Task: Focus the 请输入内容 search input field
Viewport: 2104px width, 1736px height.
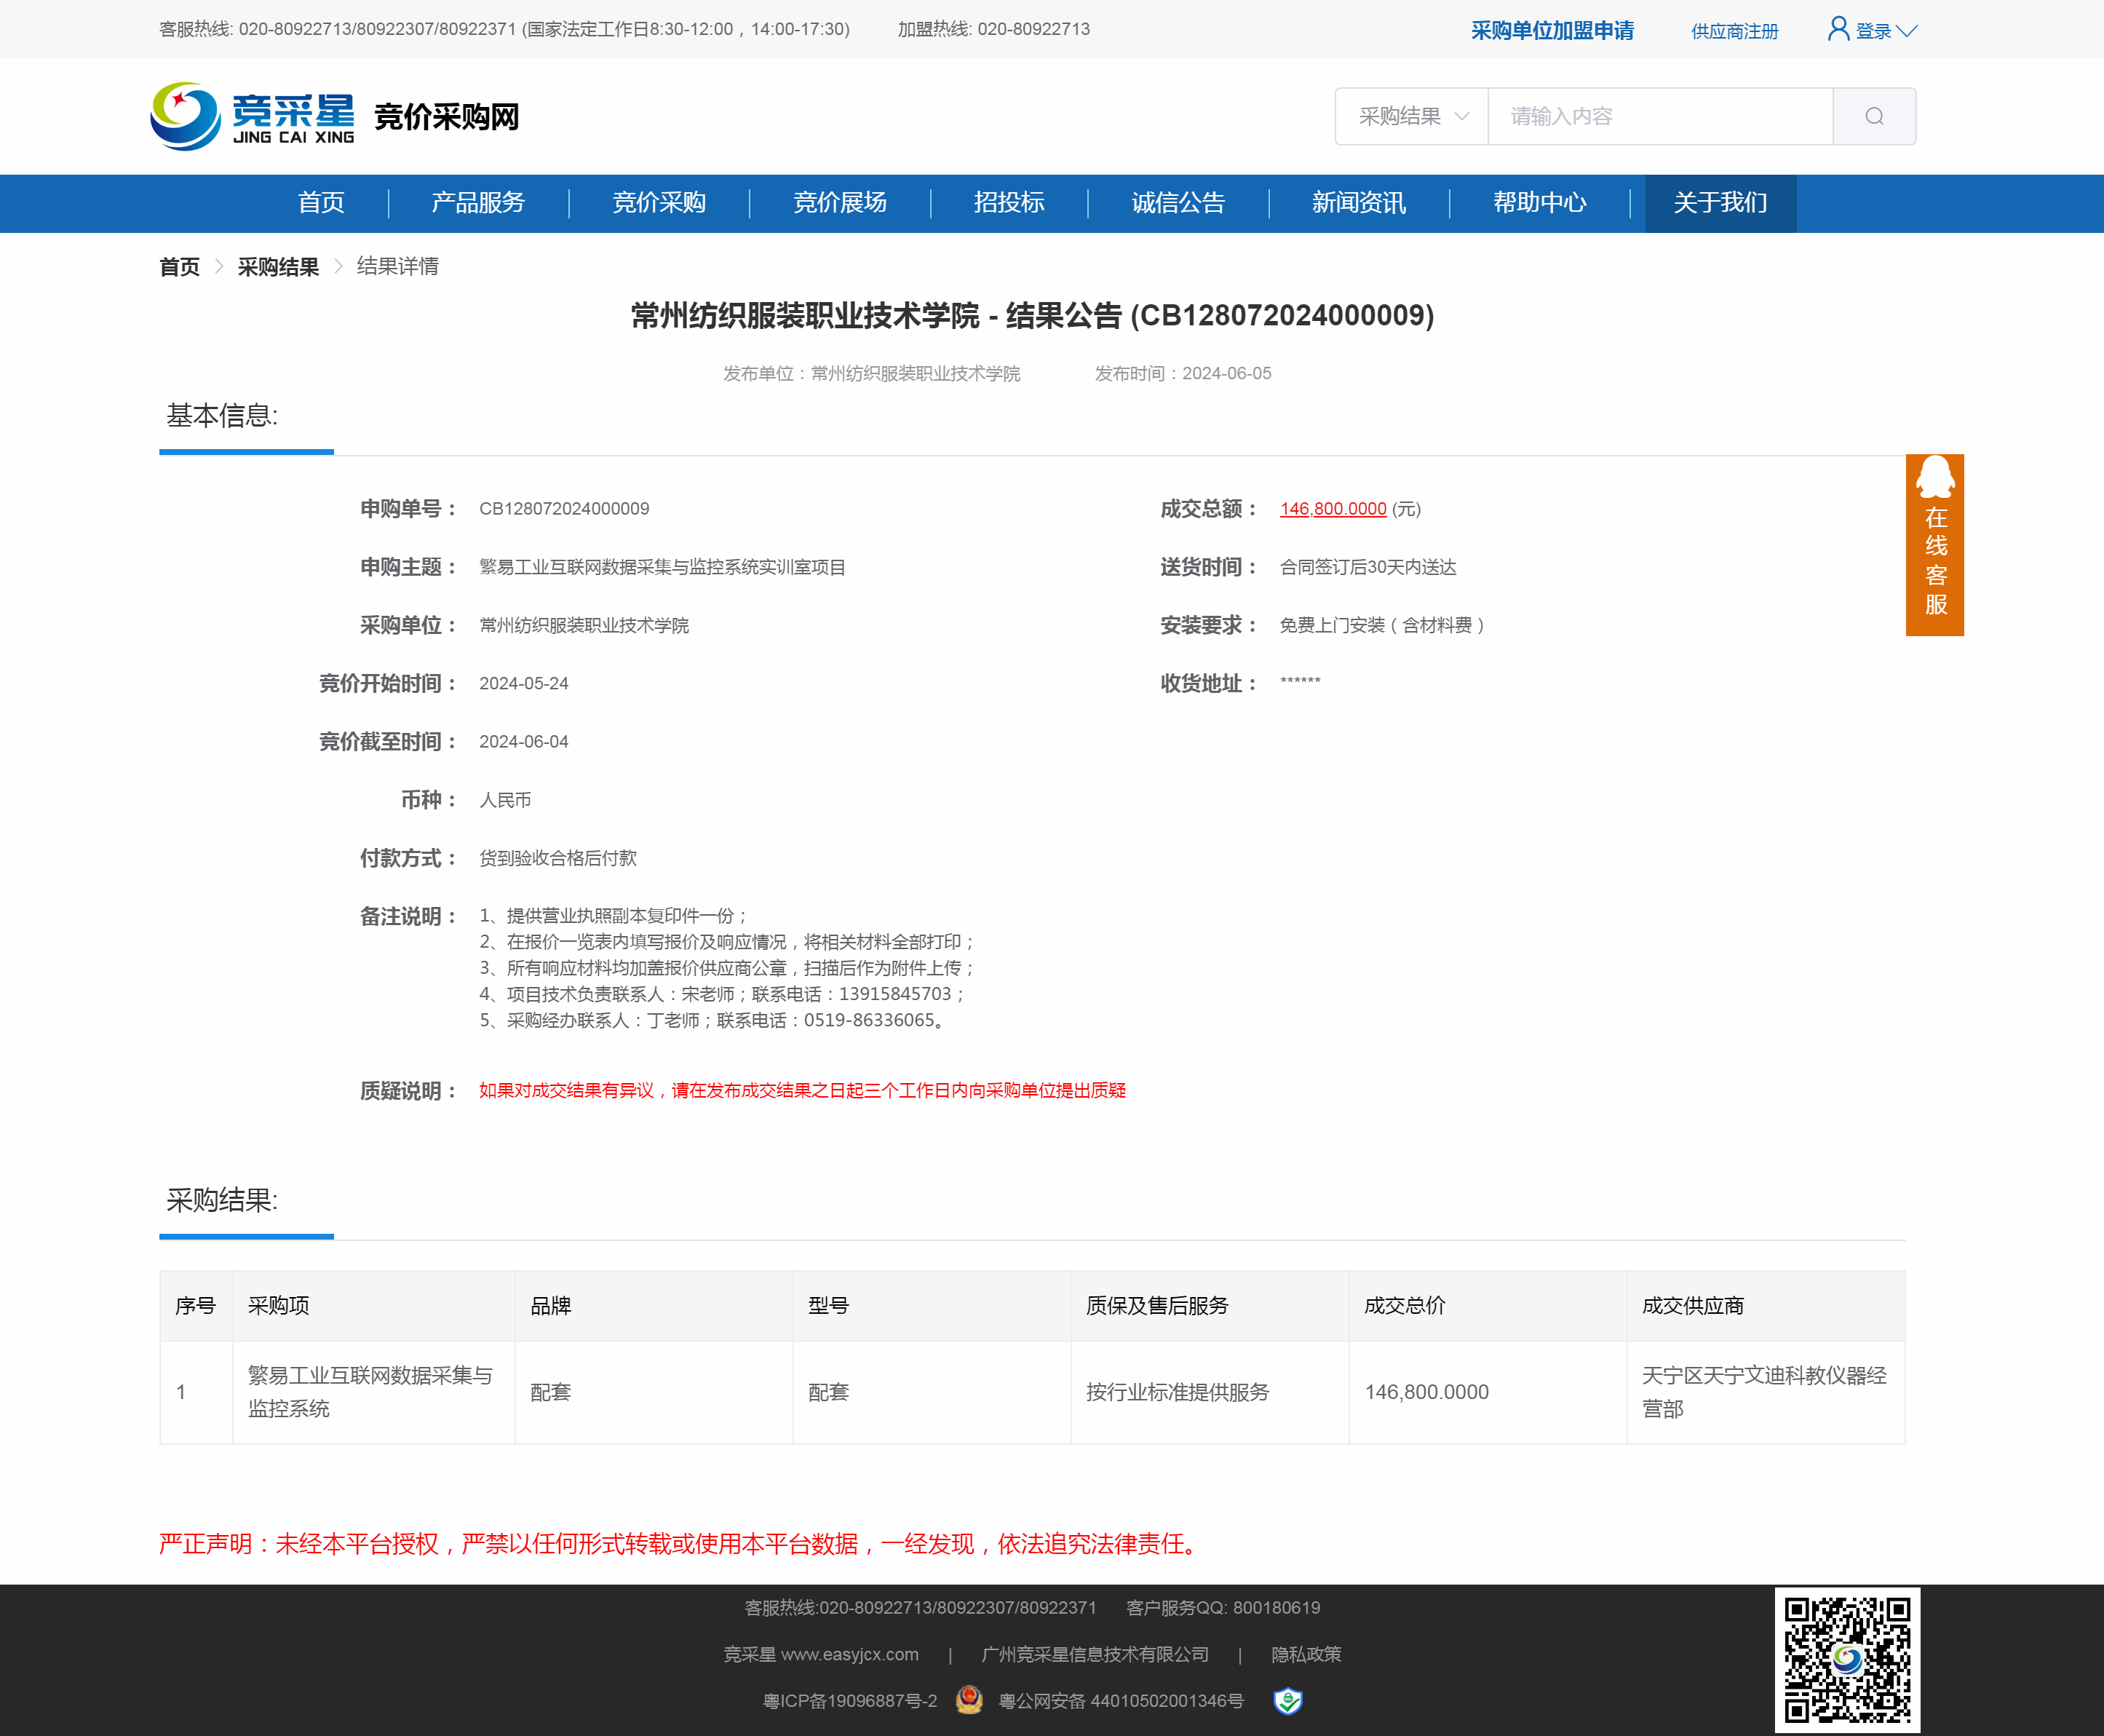Action: tap(1659, 116)
